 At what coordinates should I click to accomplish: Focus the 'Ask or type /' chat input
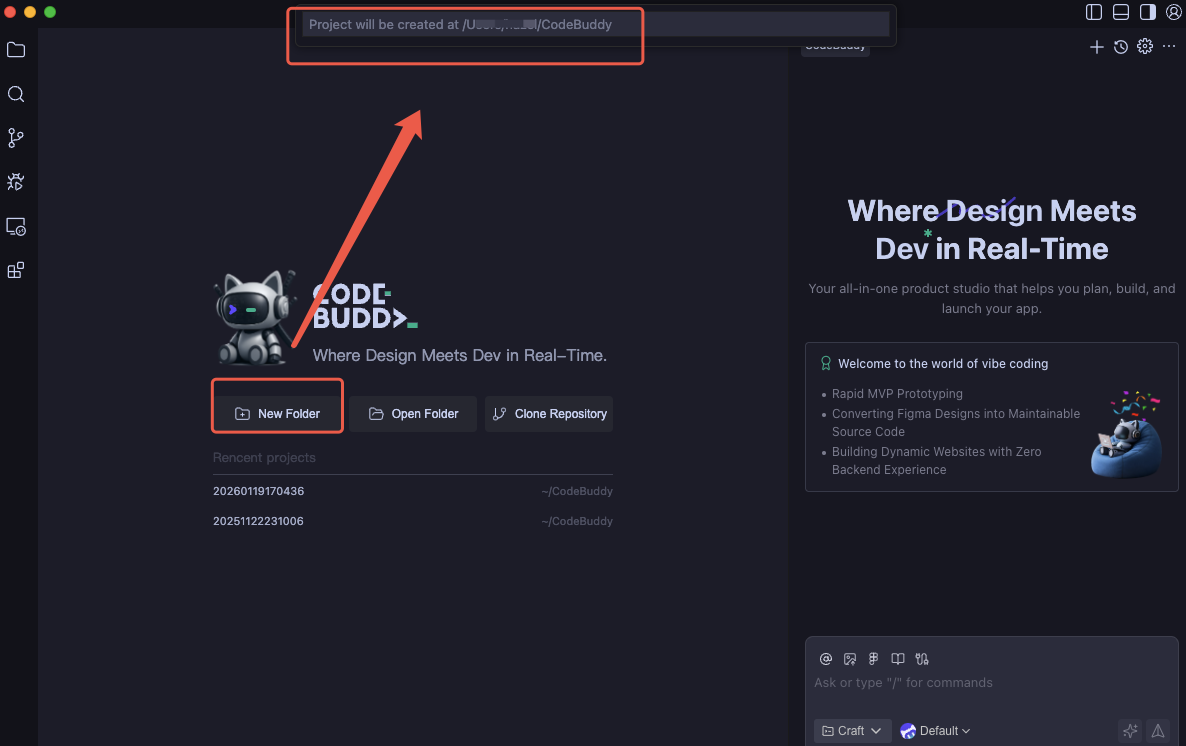click(x=992, y=682)
